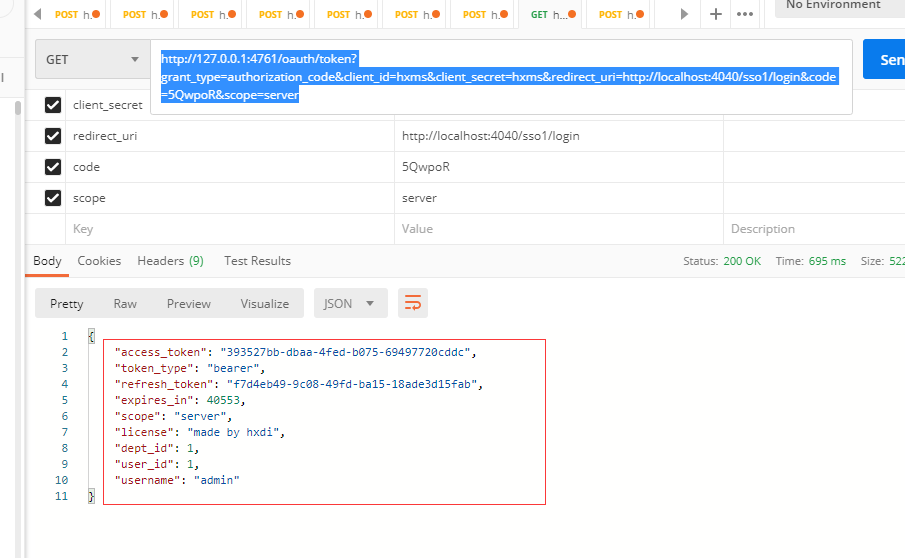Select the Raw response view
The height and width of the screenshot is (558, 905).
pos(125,303)
